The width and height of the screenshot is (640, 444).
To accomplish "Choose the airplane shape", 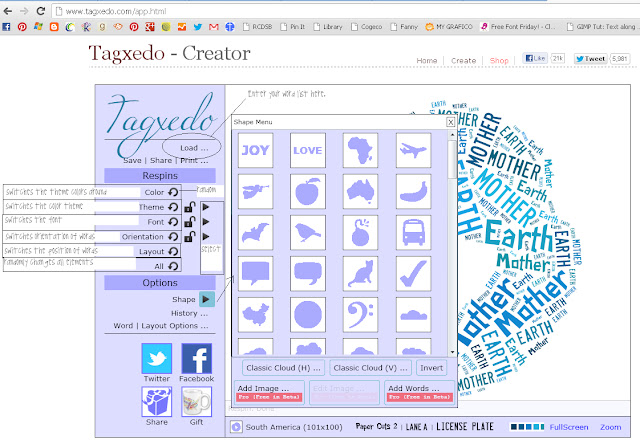I will pyautogui.click(x=413, y=150).
